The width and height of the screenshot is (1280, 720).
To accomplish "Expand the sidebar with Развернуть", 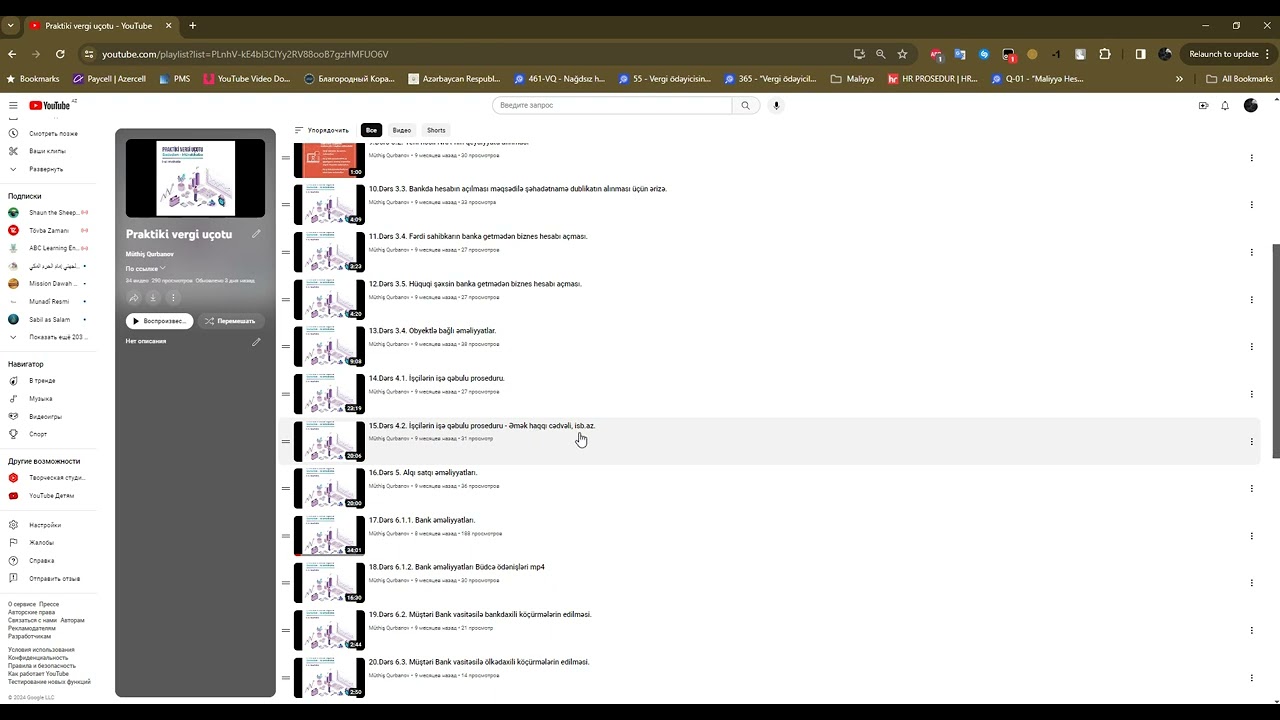I will tap(45, 169).
